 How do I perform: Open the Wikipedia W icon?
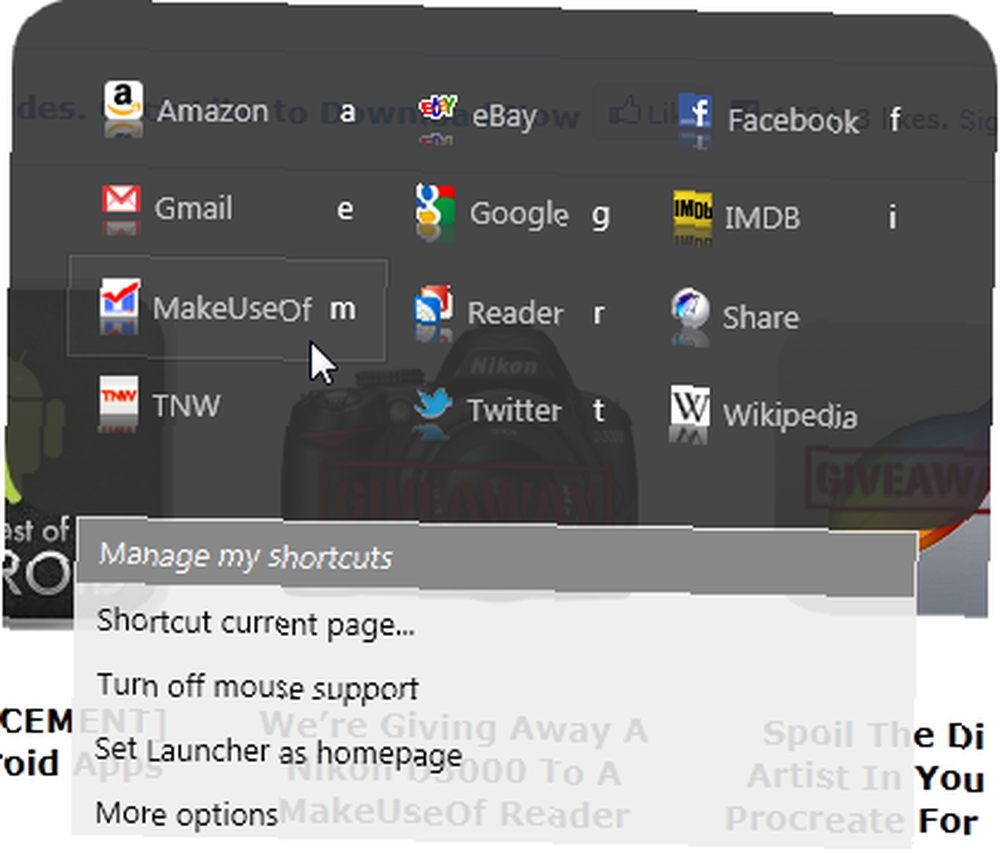click(x=689, y=406)
